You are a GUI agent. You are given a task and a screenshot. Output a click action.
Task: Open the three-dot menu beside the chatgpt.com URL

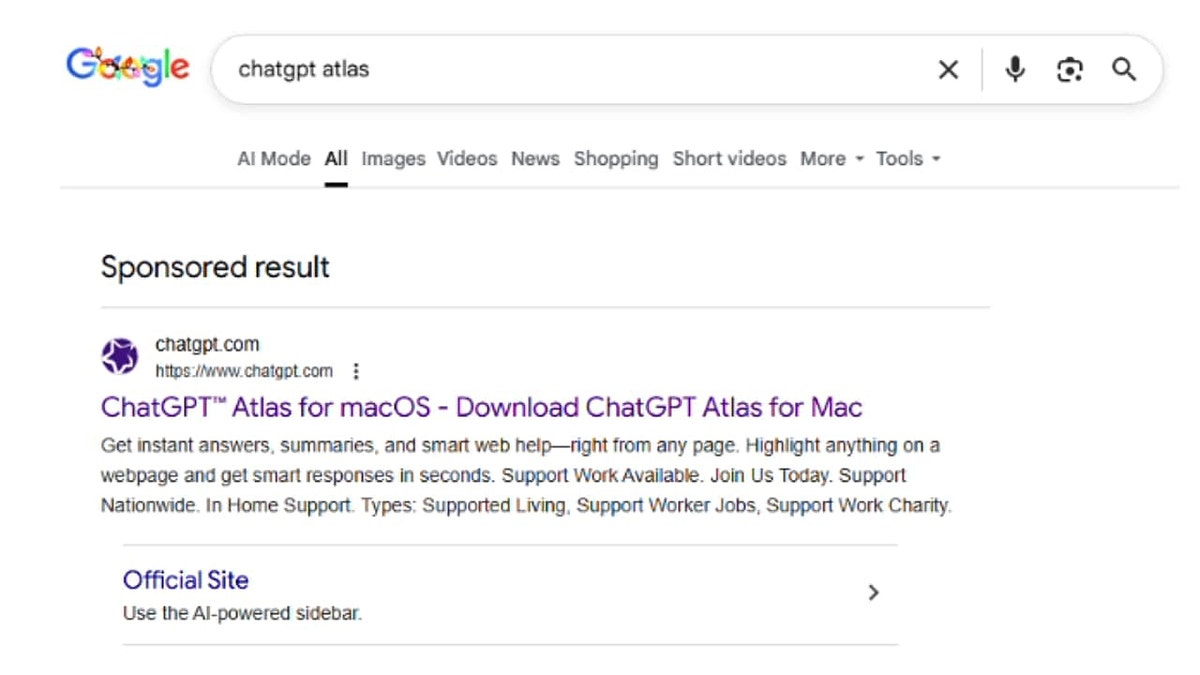coord(356,370)
